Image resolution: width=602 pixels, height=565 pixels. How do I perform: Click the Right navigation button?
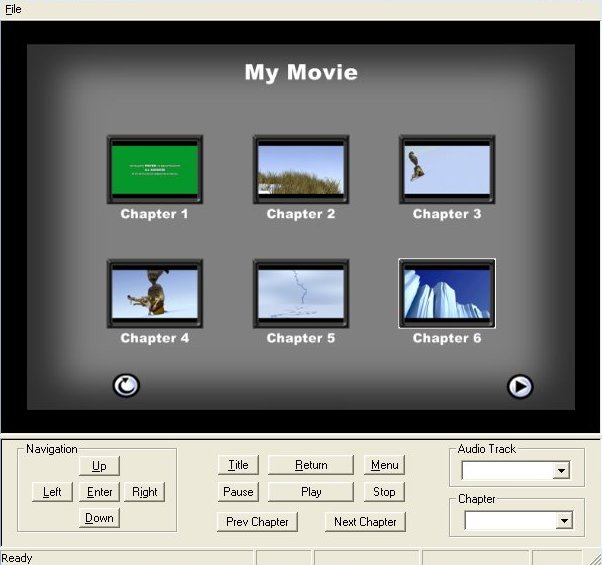(145, 492)
